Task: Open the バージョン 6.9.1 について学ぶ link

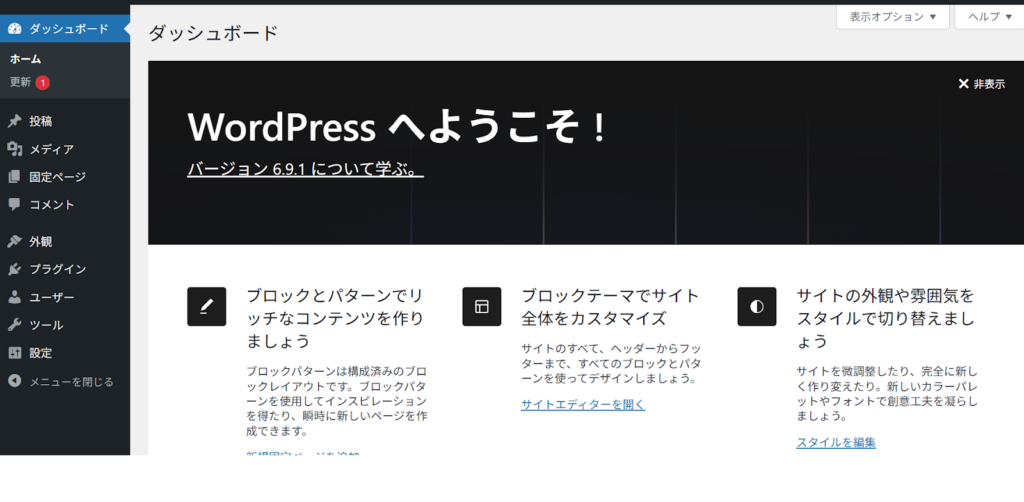Action: (305, 170)
